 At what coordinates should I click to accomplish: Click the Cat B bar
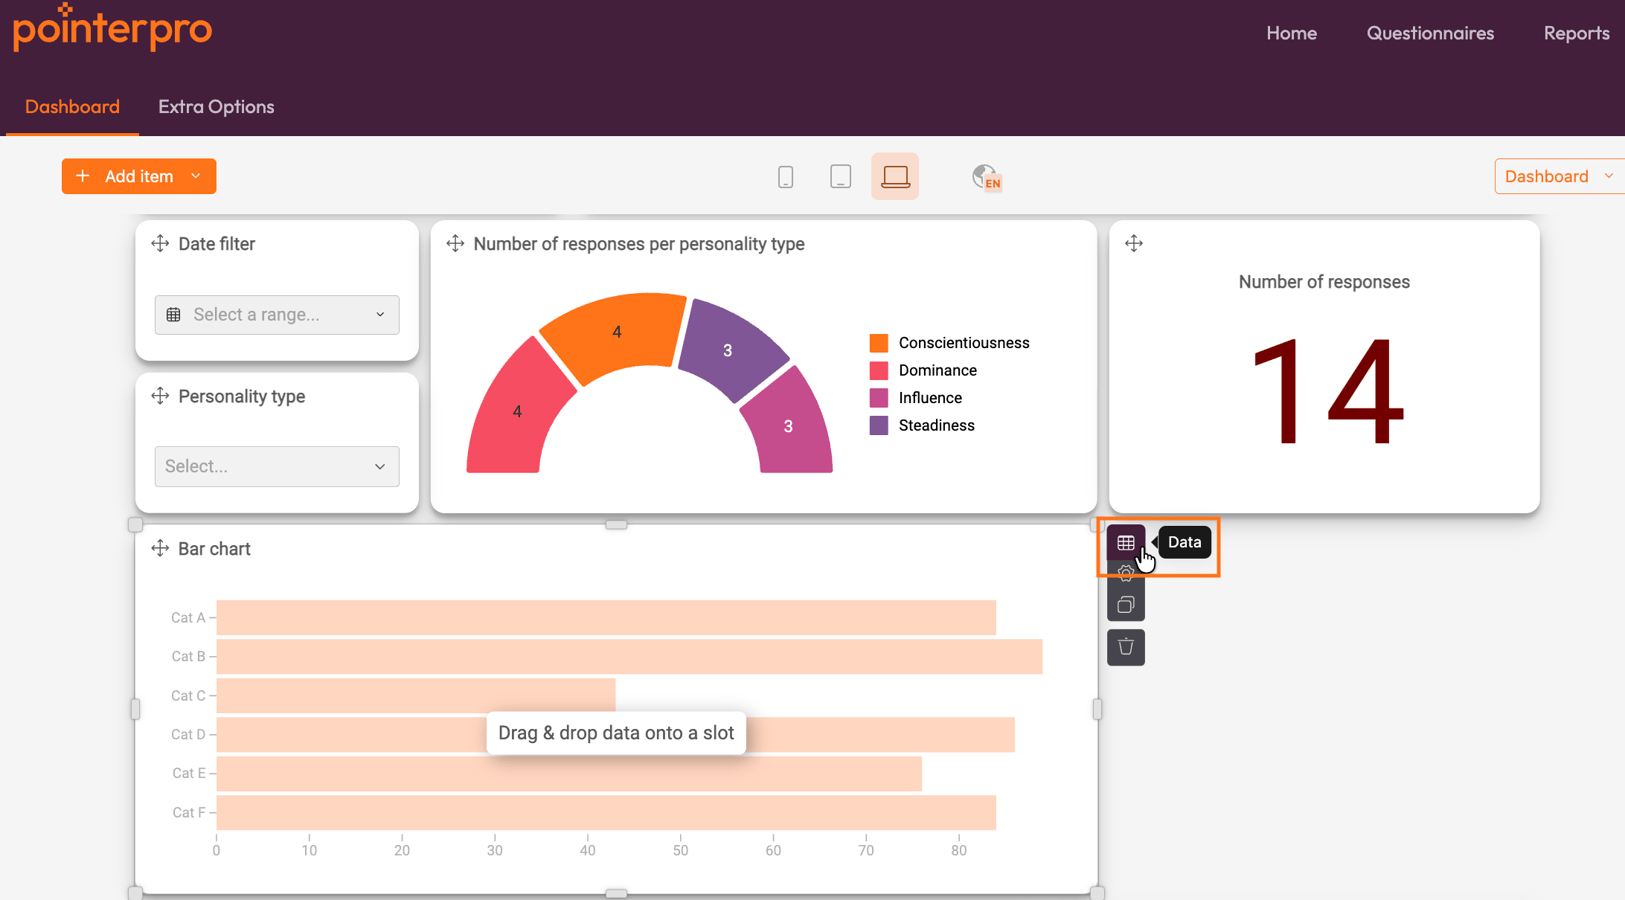pyautogui.click(x=630, y=657)
